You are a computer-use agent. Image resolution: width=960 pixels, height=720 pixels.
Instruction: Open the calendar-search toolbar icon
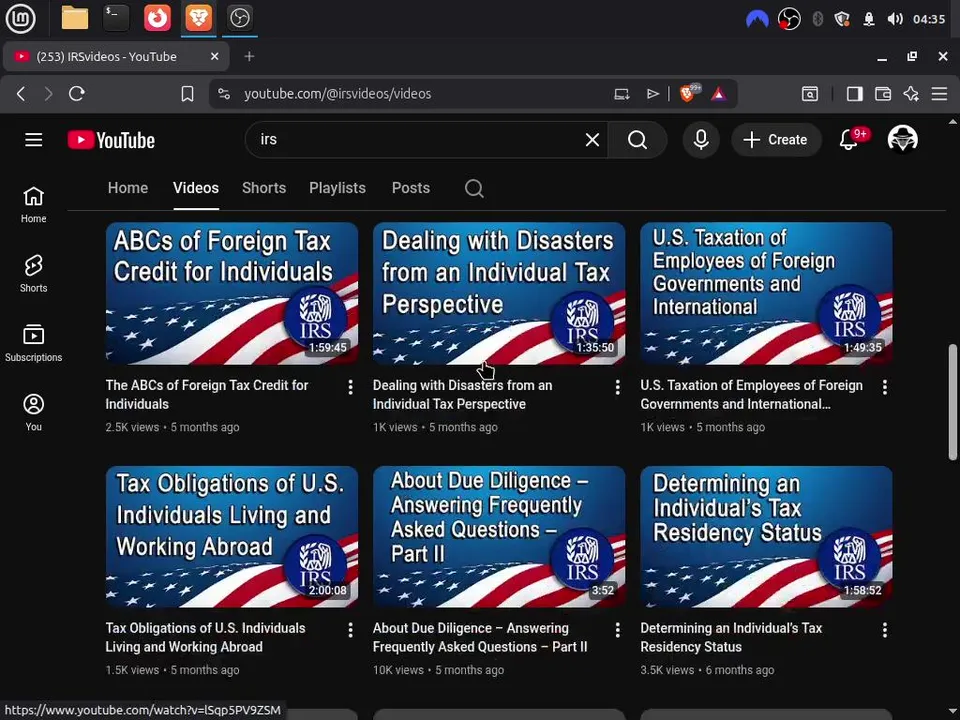809,94
